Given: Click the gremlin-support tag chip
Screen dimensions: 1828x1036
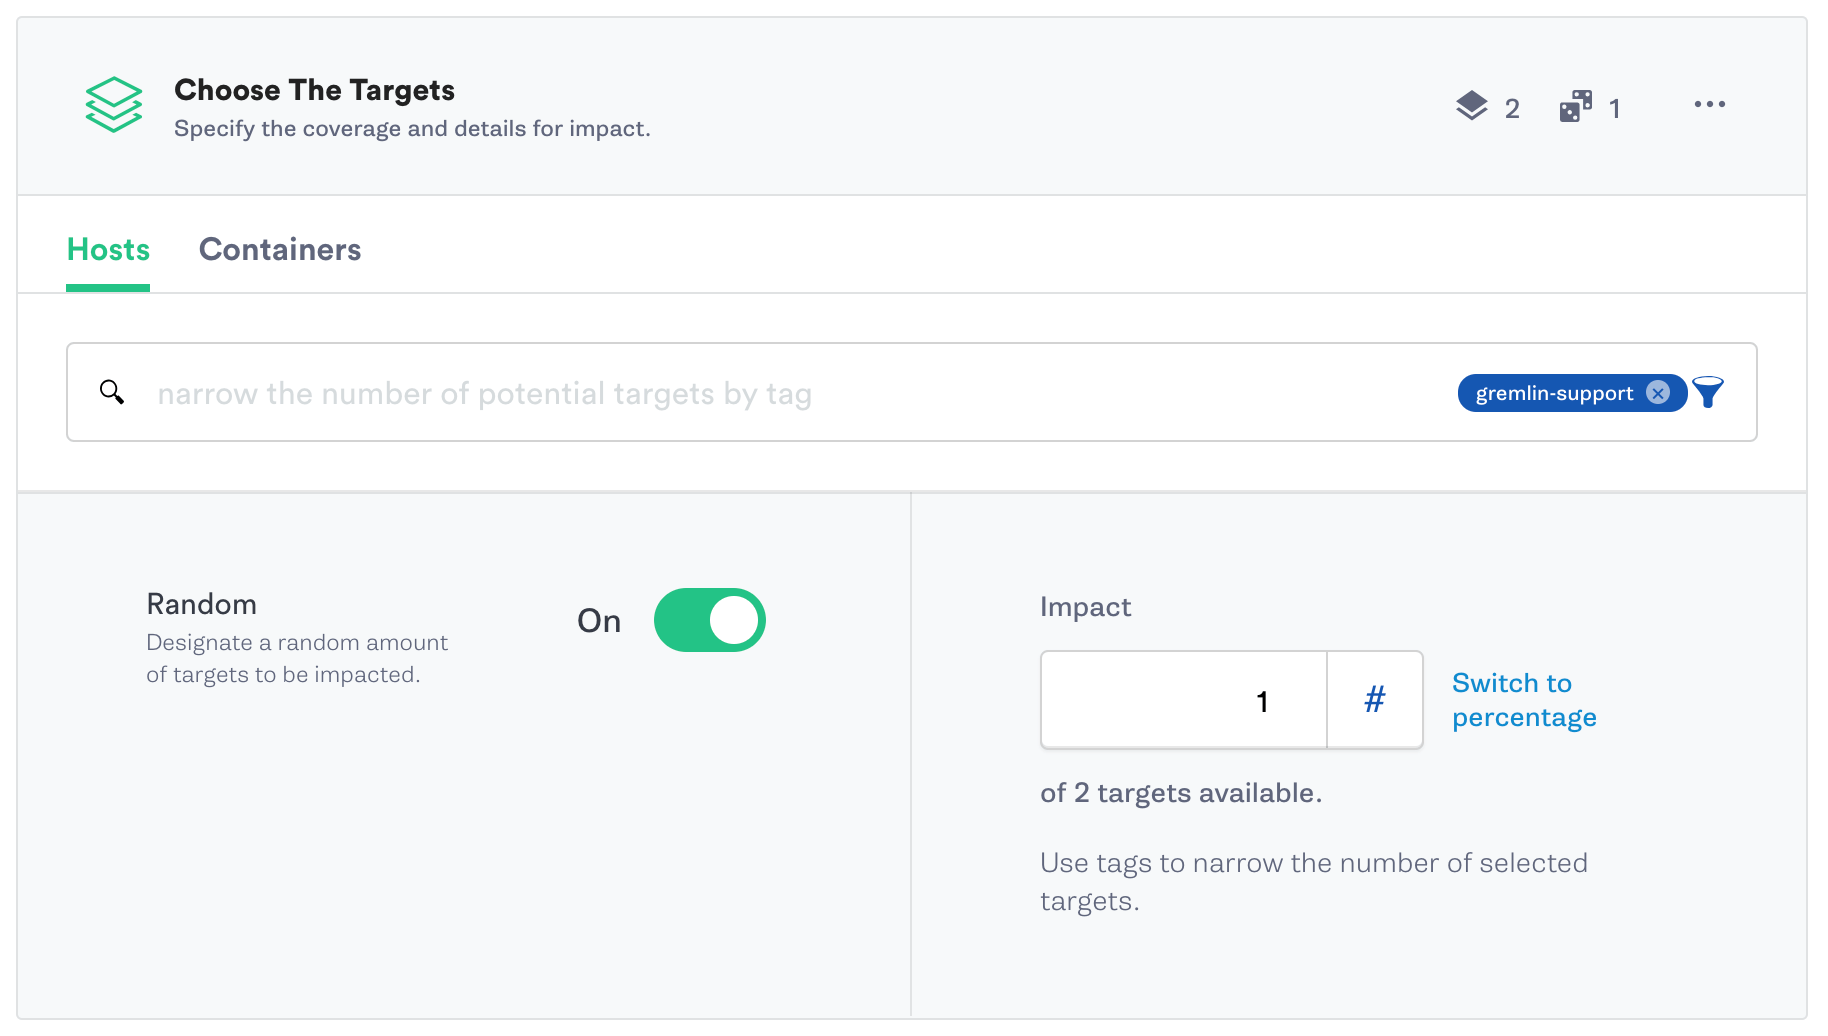Looking at the screenshot, I should [1554, 393].
